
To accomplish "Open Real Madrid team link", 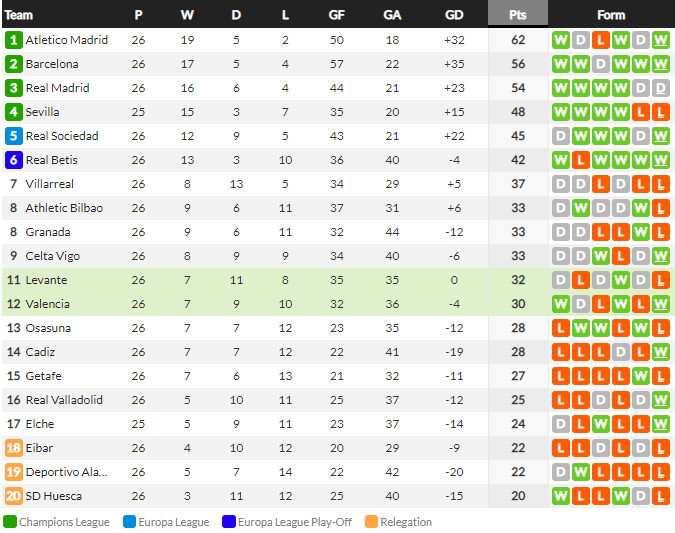I will [x=57, y=88].
